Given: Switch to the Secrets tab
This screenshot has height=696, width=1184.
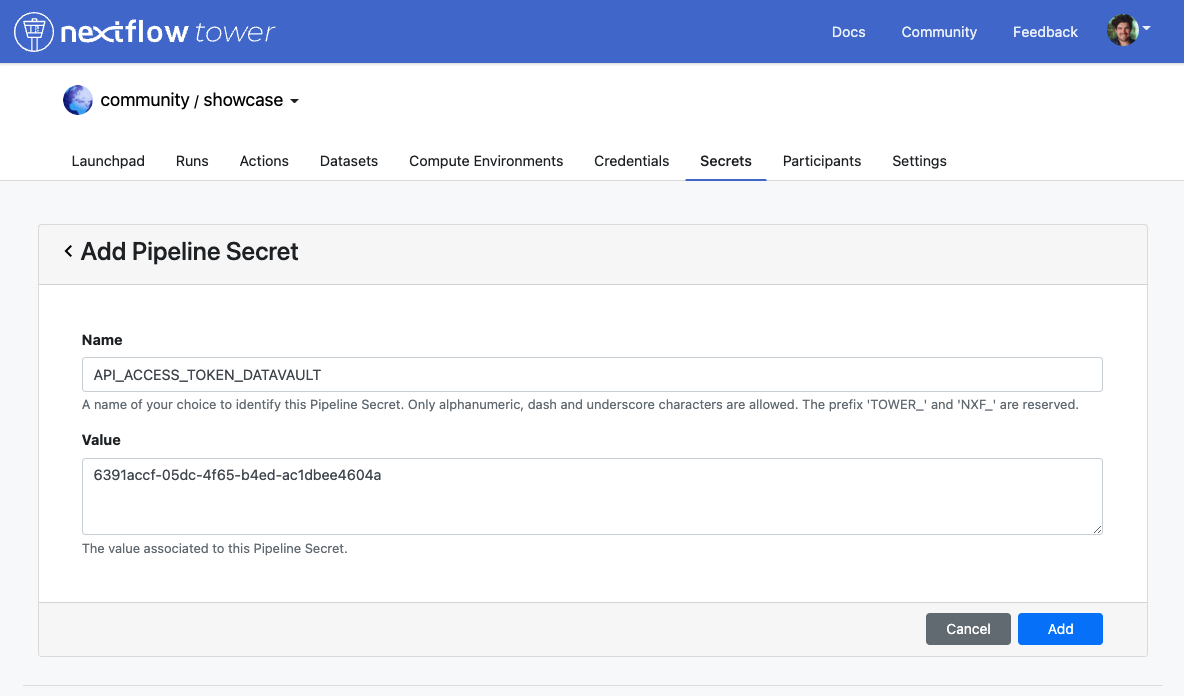Looking at the screenshot, I should pos(725,161).
